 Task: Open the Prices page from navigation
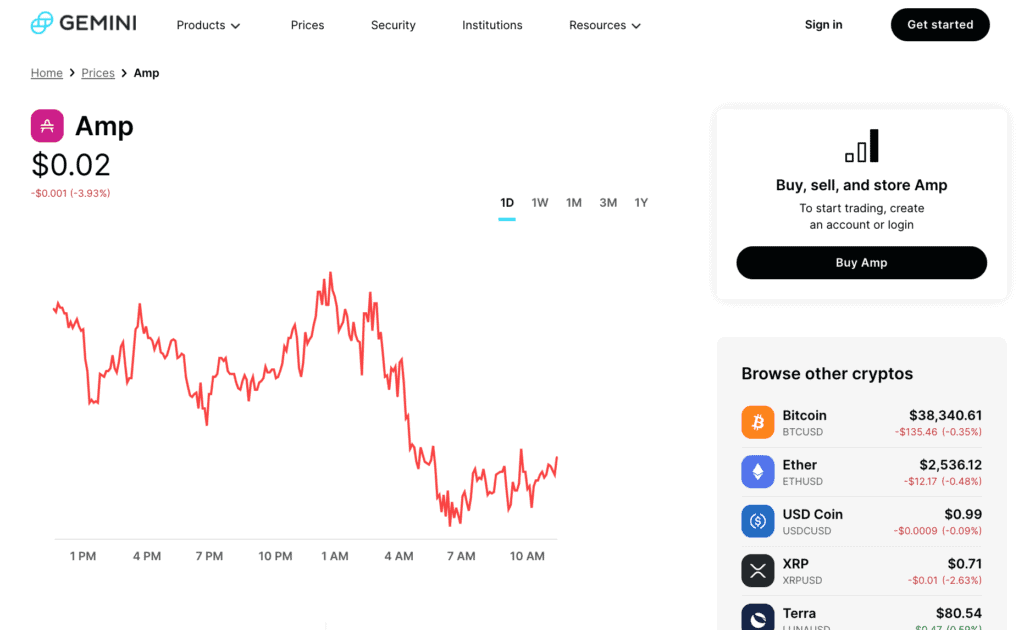(x=307, y=25)
